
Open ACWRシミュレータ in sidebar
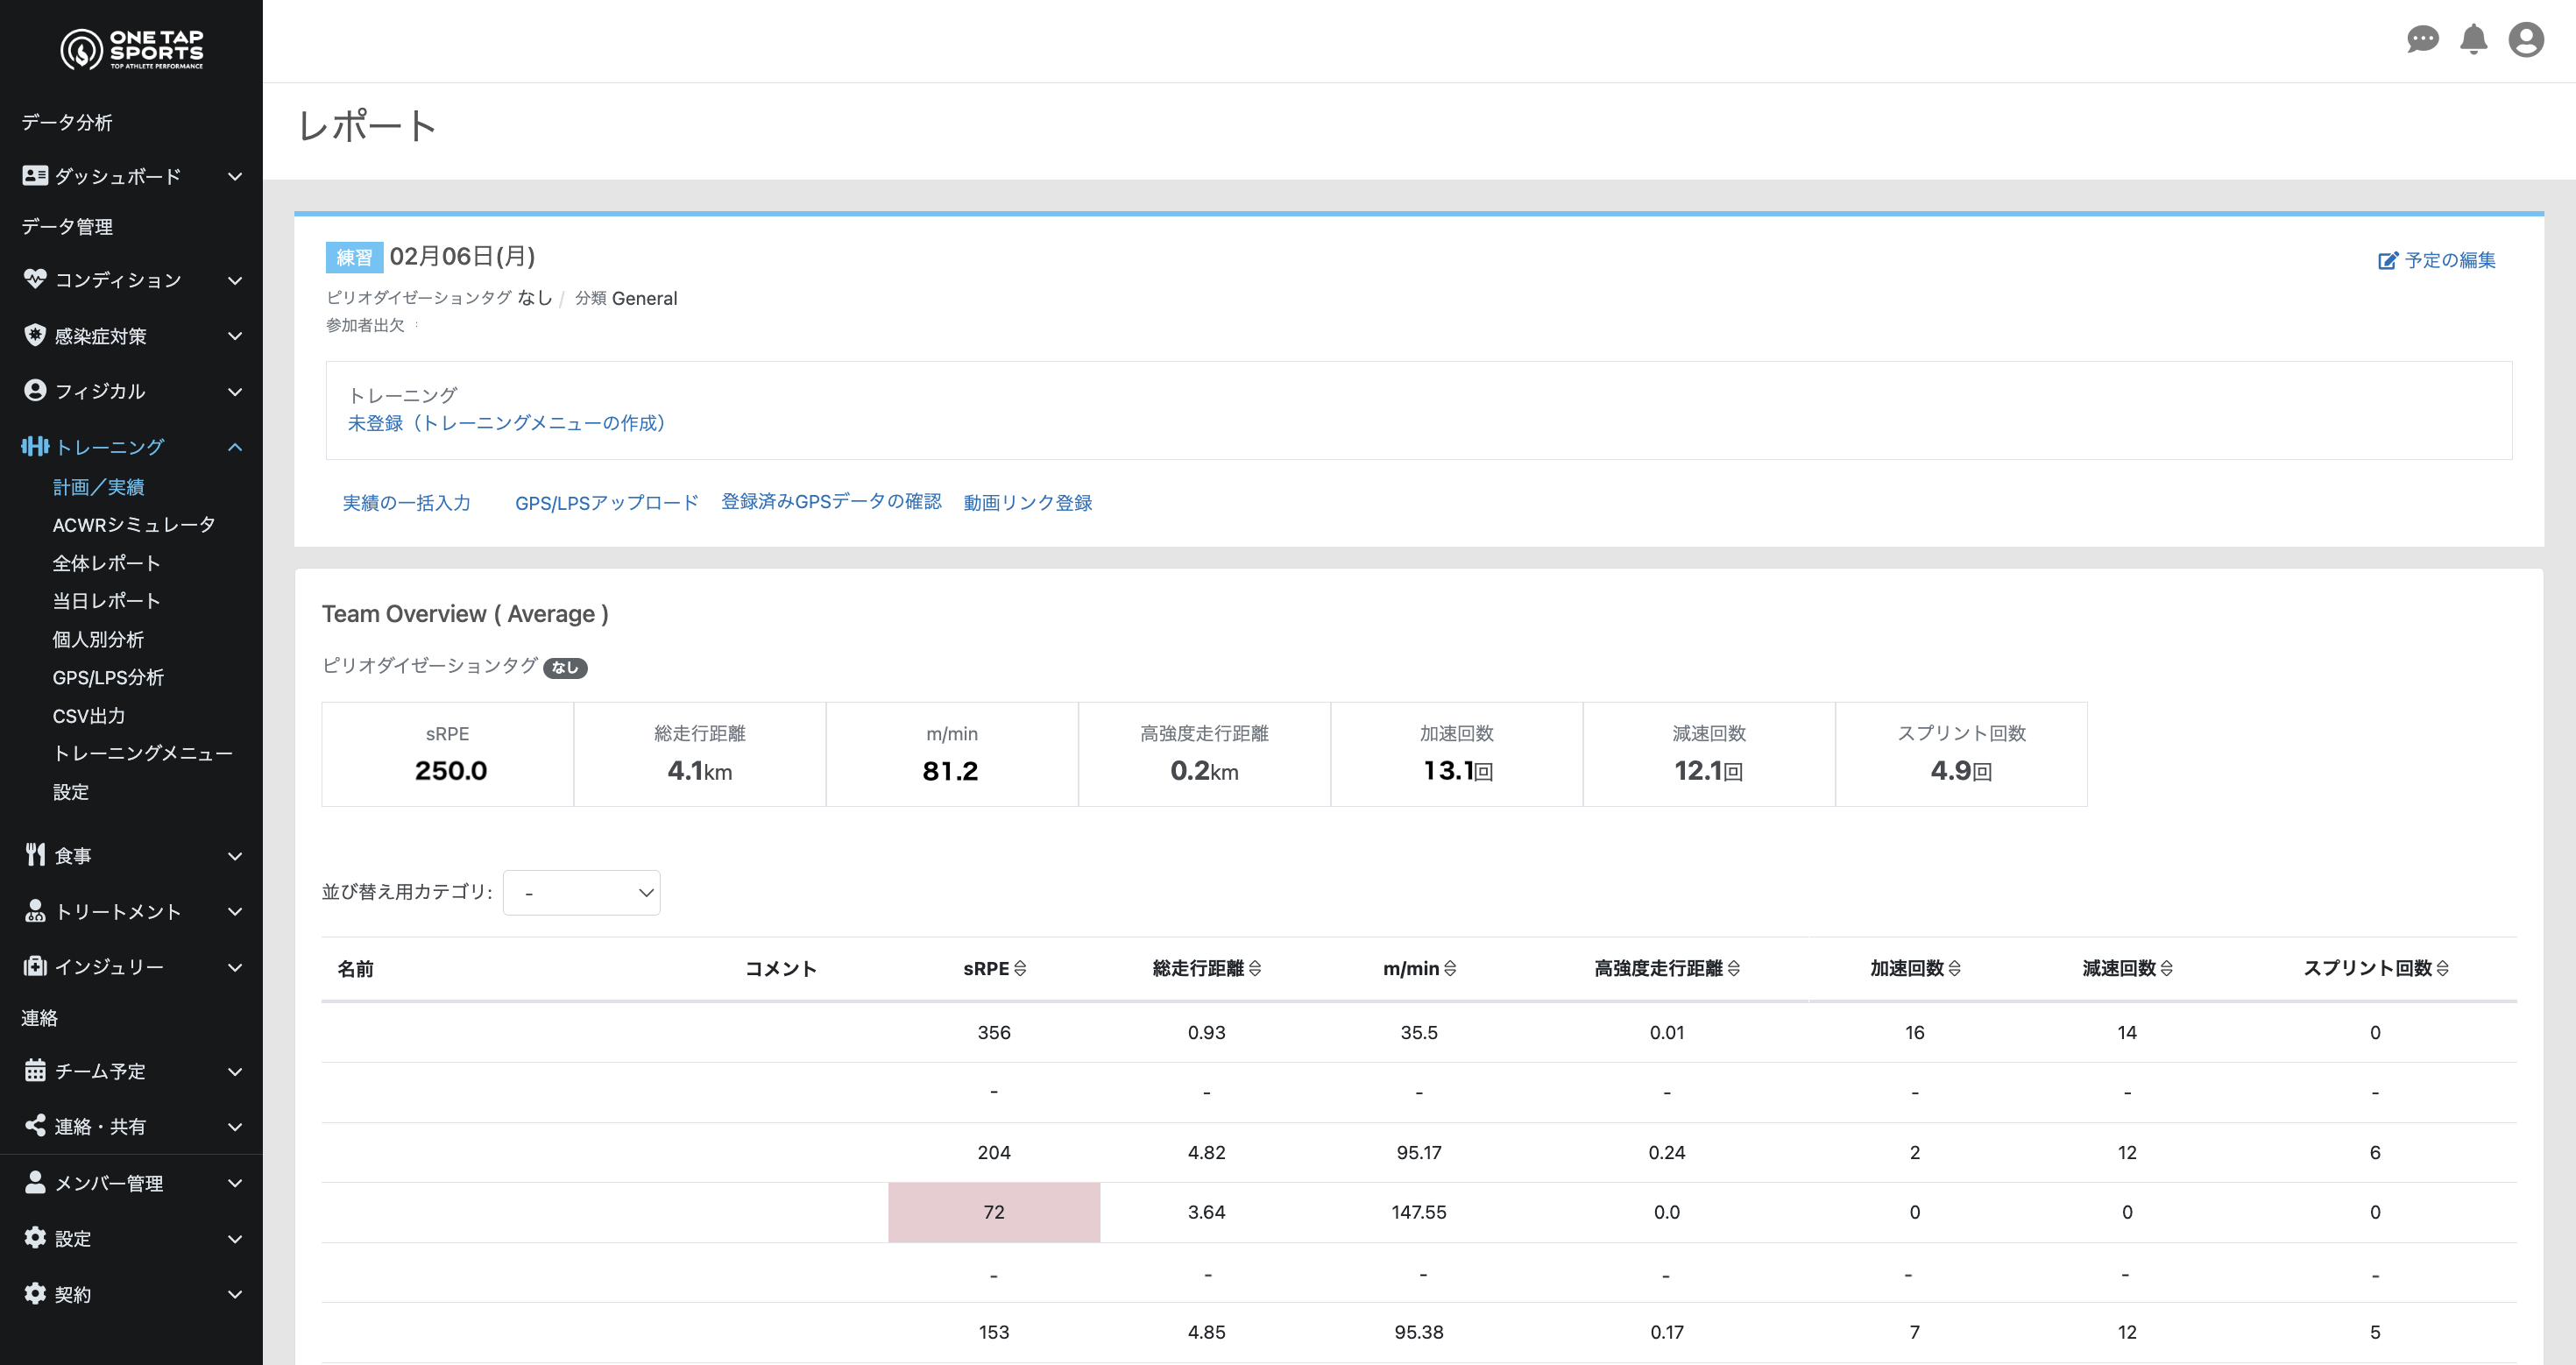[x=134, y=525]
